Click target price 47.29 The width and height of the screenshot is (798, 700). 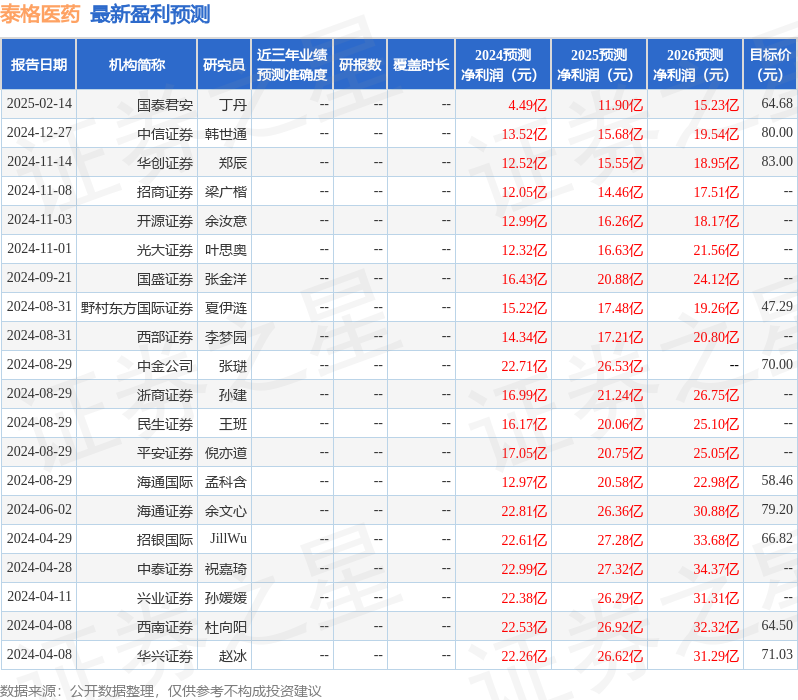pyautogui.click(x=777, y=306)
